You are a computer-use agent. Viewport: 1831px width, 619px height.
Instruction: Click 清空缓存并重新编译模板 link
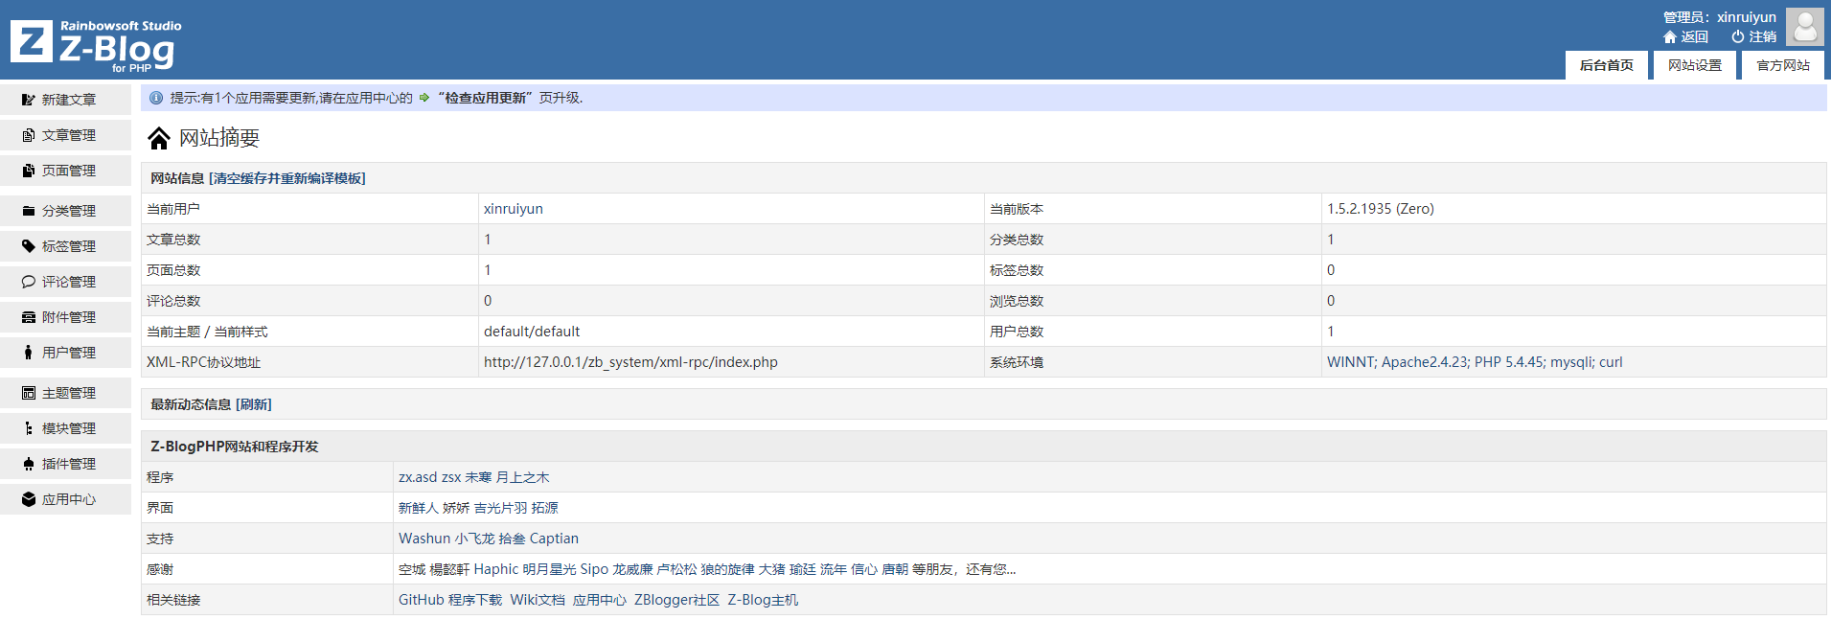(287, 179)
